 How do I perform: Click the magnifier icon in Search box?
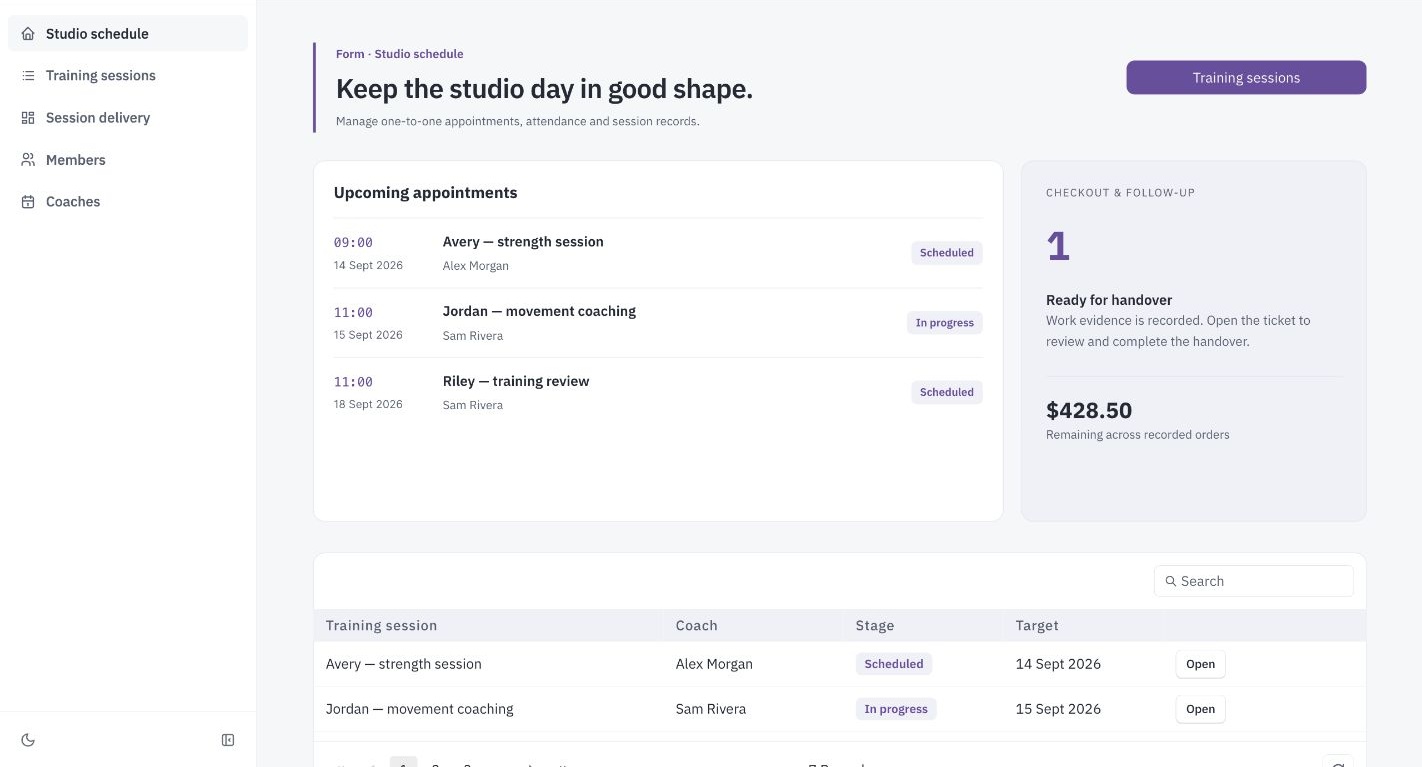coord(1171,581)
